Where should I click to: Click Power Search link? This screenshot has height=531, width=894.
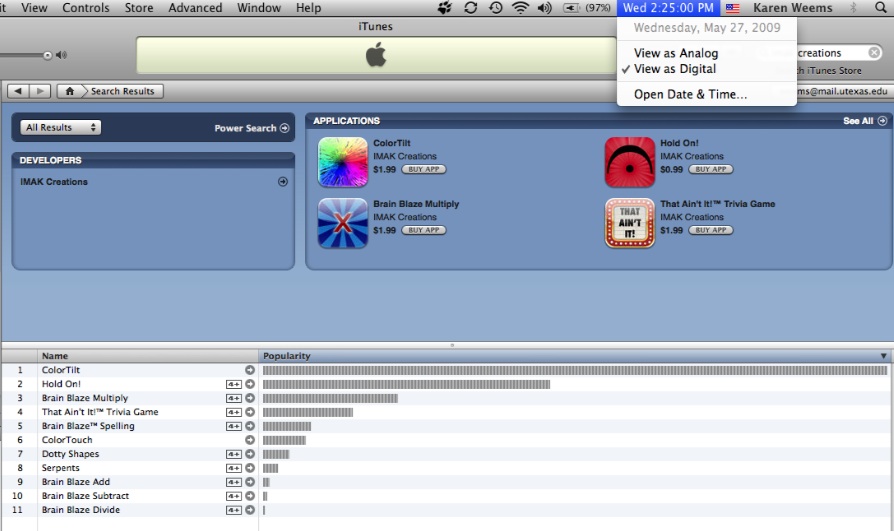click(251, 128)
